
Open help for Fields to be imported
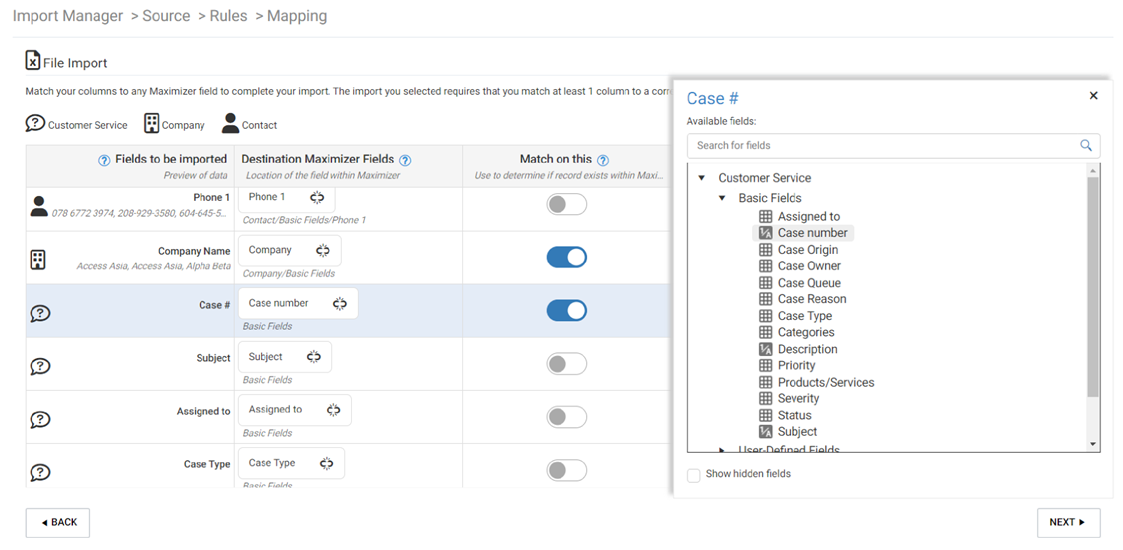pyautogui.click(x=104, y=160)
